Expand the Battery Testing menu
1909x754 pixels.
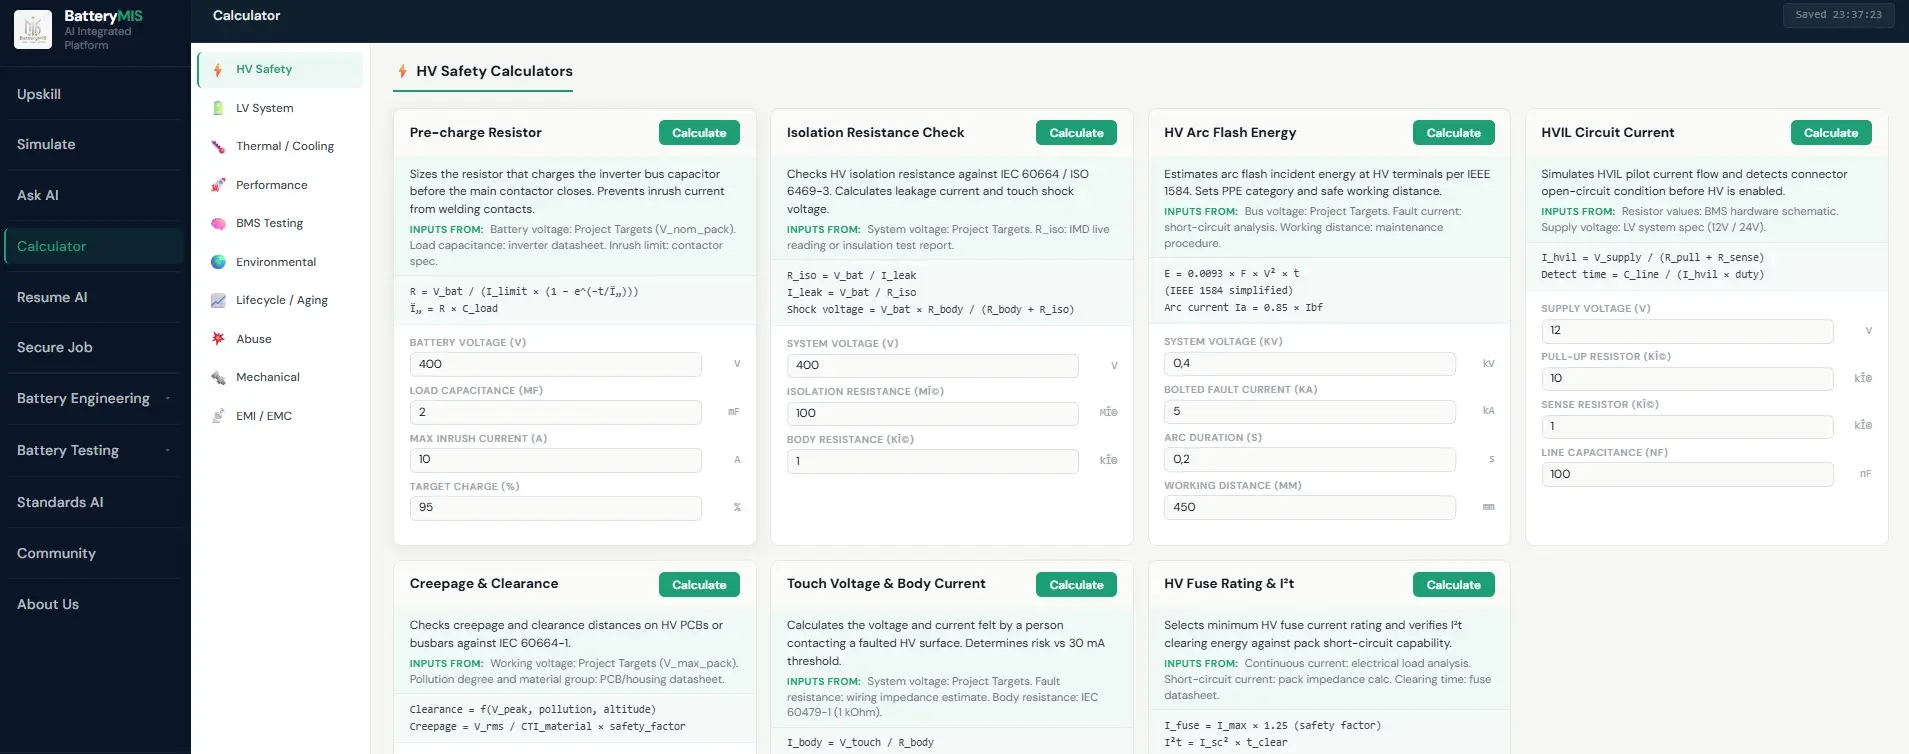pyautogui.click(x=93, y=450)
